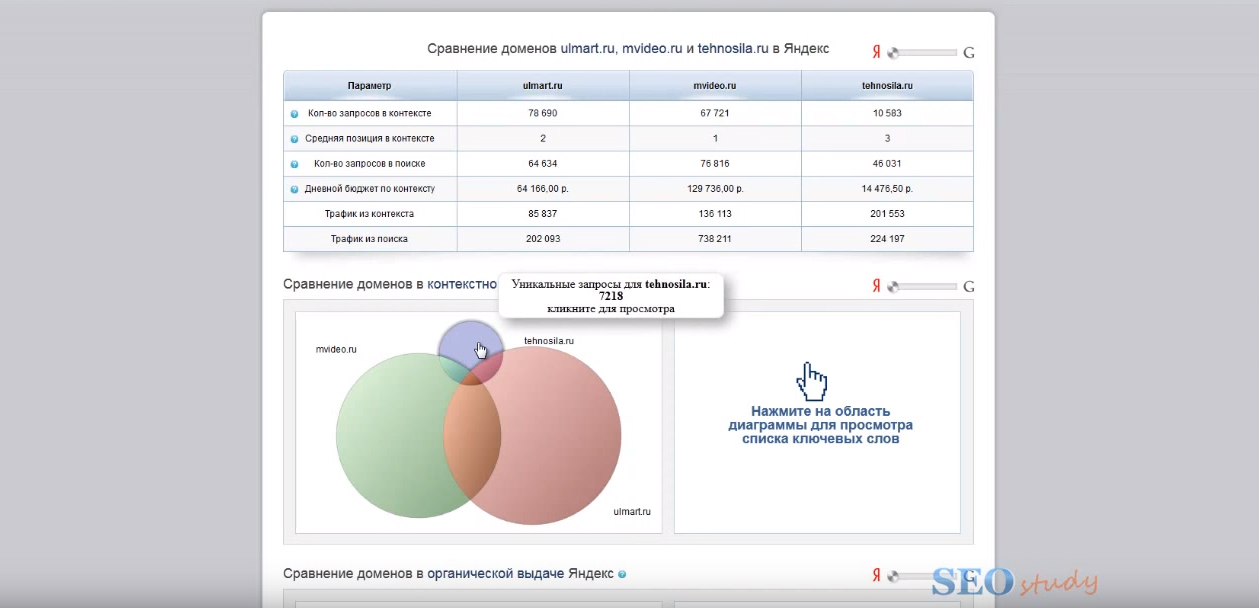Image resolution: width=1259 pixels, height=608 pixels.
Task: Click info icon after 'органической выдаче Яндекс'
Action: click(x=622, y=574)
